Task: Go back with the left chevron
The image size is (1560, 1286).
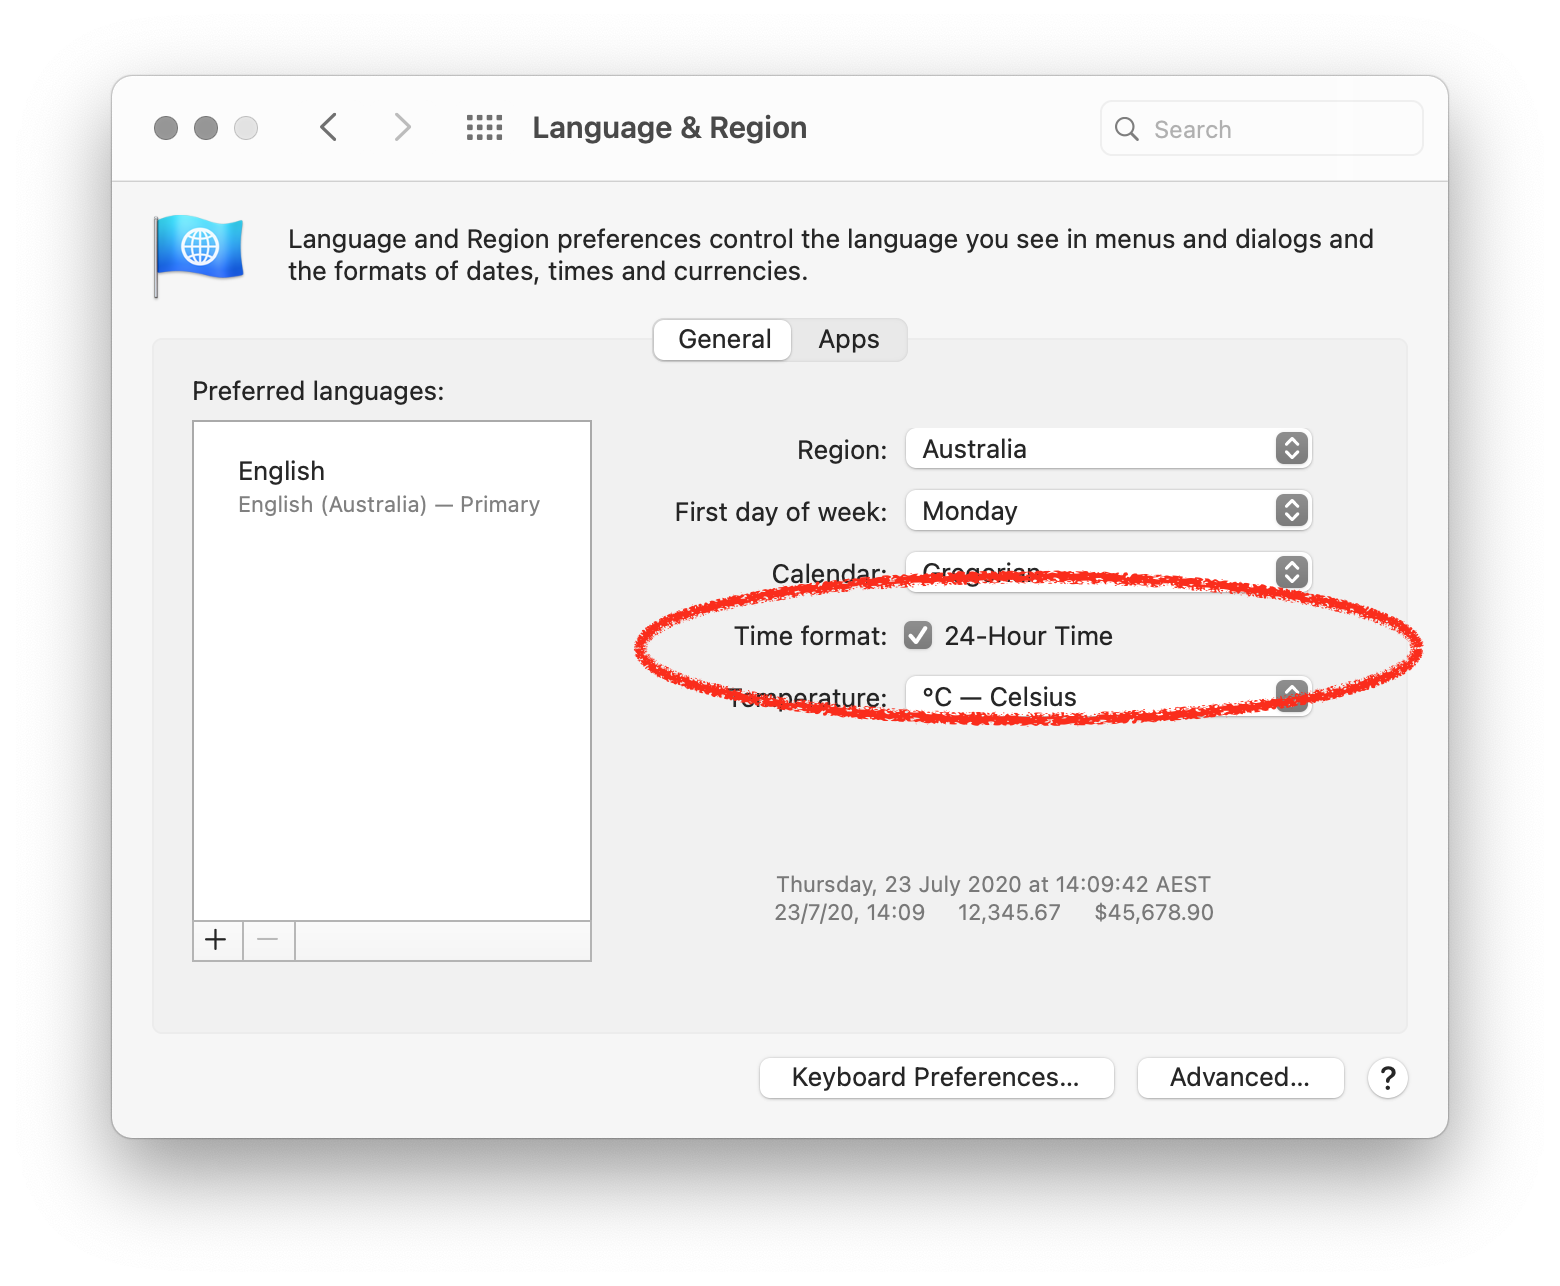Action: tap(329, 128)
